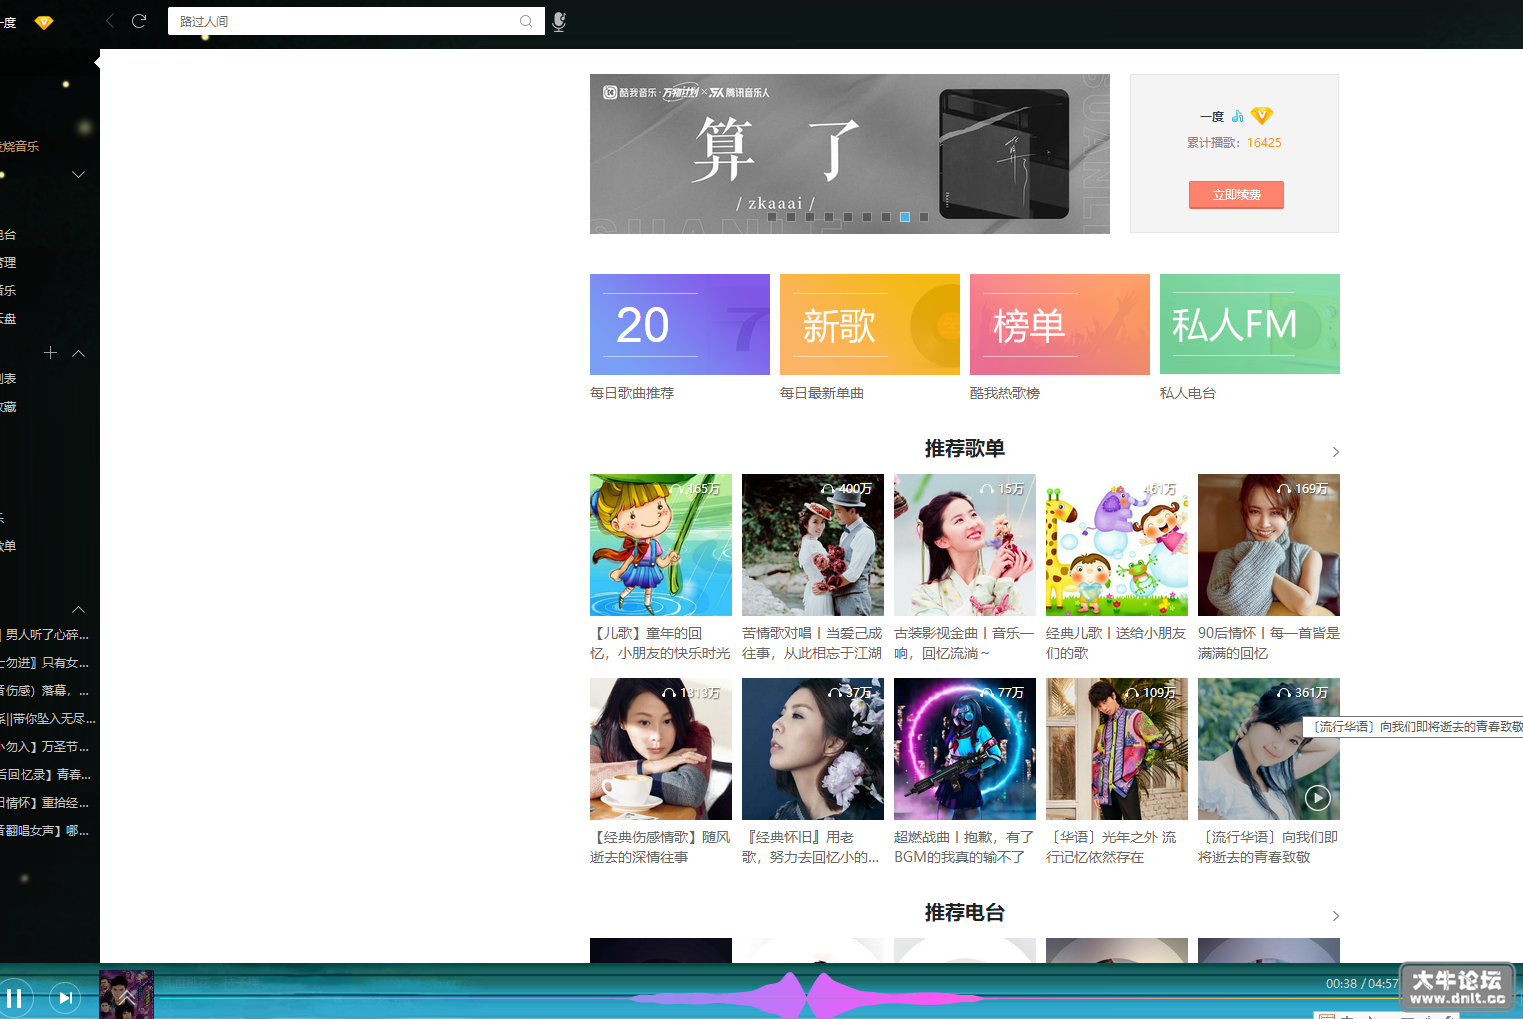The height and width of the screenshot is (1019, 1523).
Task: Open the 【儿歌】童年的回忆 playlist cover
Action: 661,545
